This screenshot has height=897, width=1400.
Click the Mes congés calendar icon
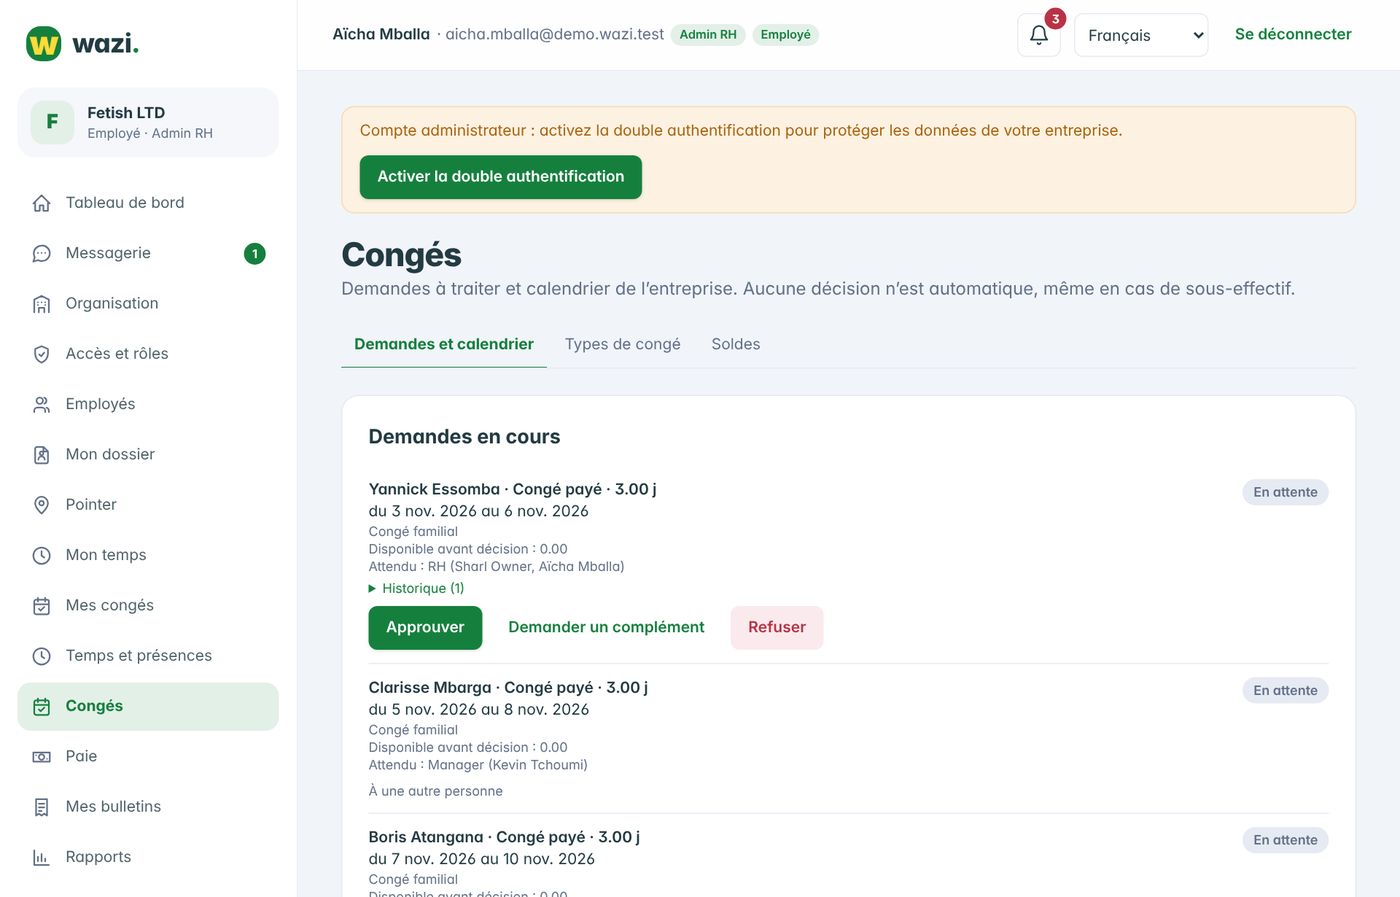pos(41,606)
